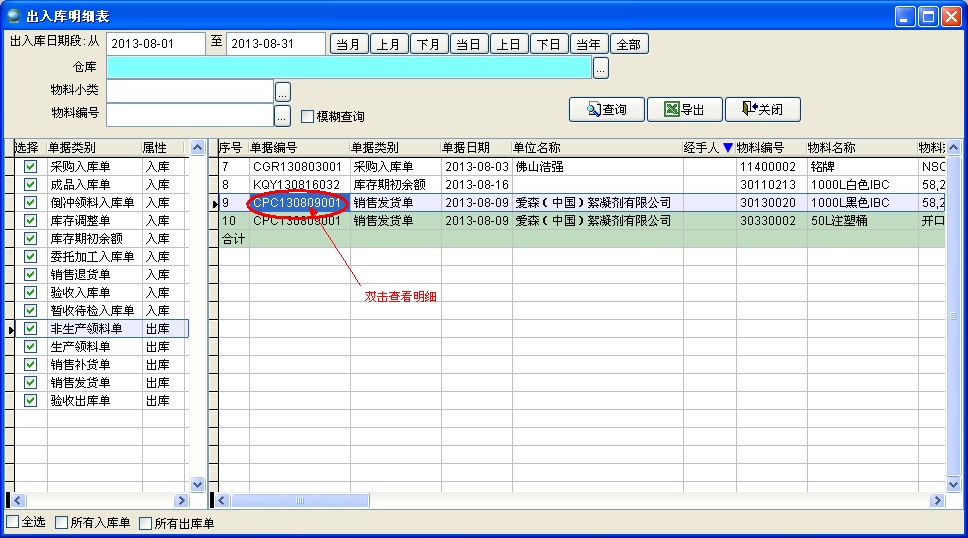Click the 导出 (export) button
Image resolution: width=968 pixels, height=538 pixels.
(684, 110)
